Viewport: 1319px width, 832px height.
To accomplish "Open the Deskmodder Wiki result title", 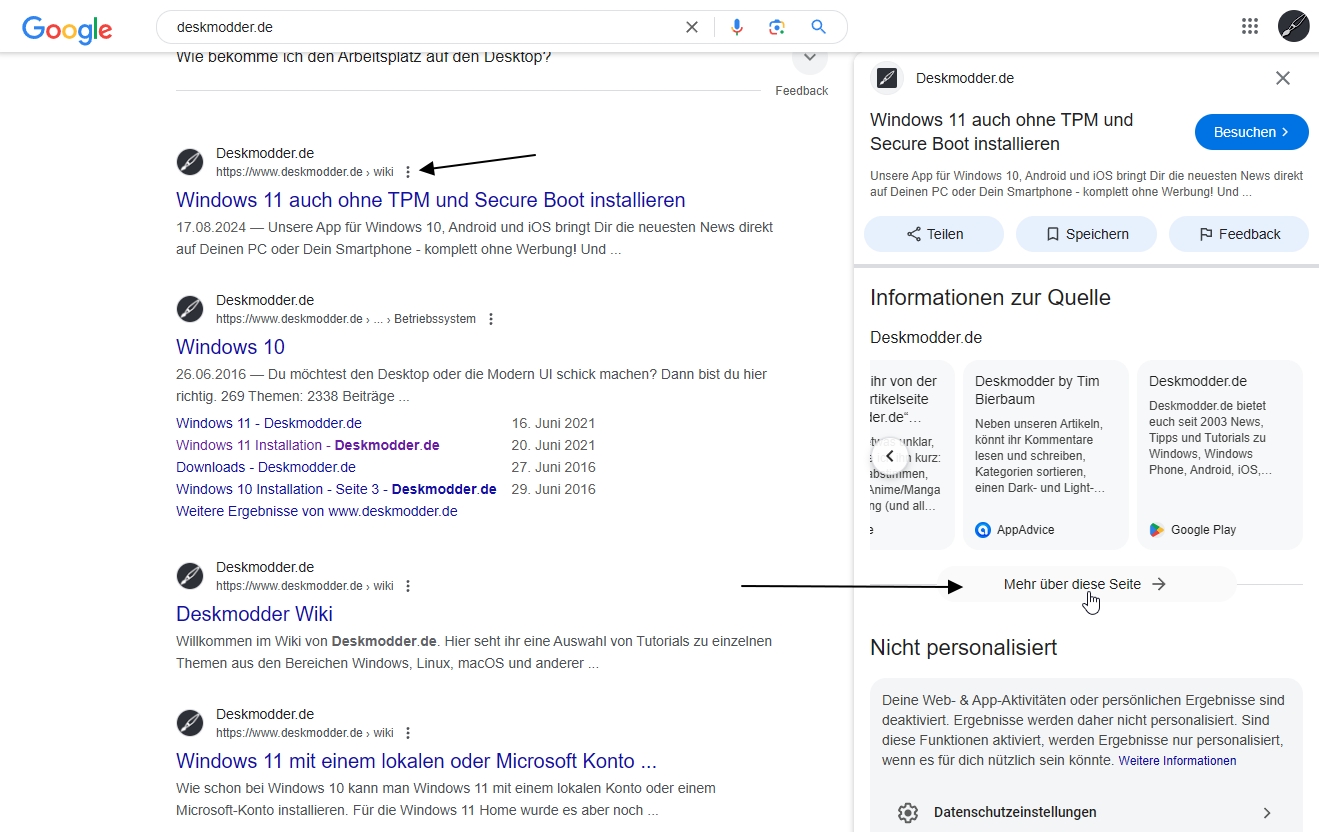I will pos(254,614).
